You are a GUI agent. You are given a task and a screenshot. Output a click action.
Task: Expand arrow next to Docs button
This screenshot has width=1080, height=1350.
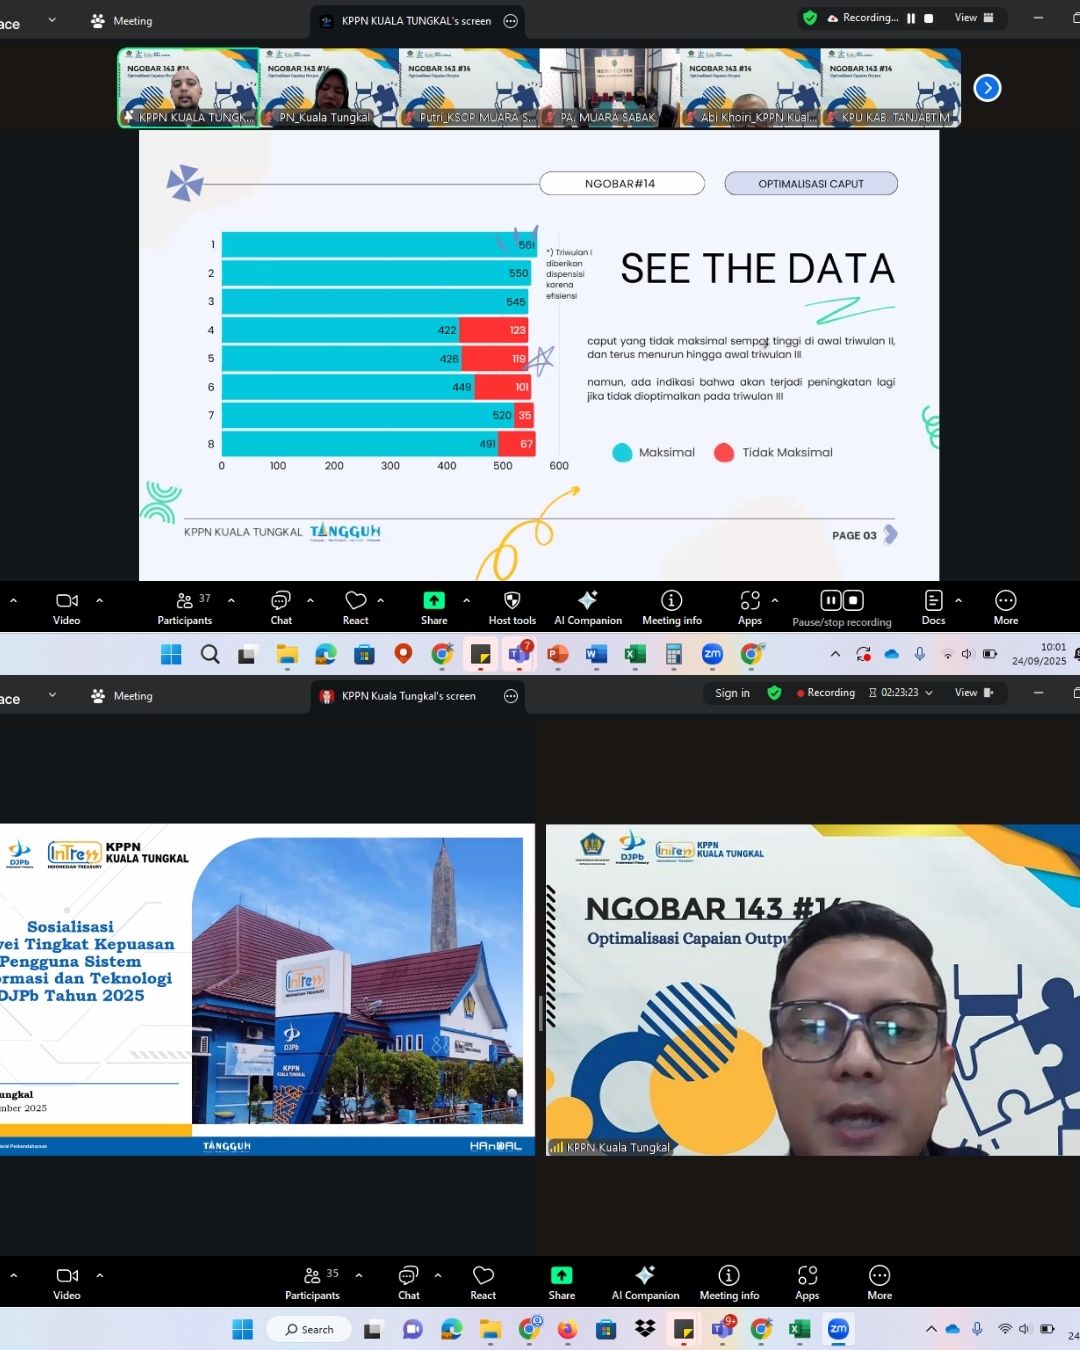958,600
